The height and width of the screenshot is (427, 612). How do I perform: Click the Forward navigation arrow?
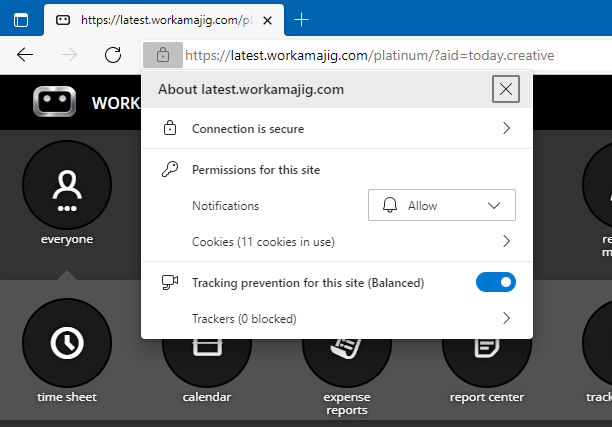[x=69, y=55]
